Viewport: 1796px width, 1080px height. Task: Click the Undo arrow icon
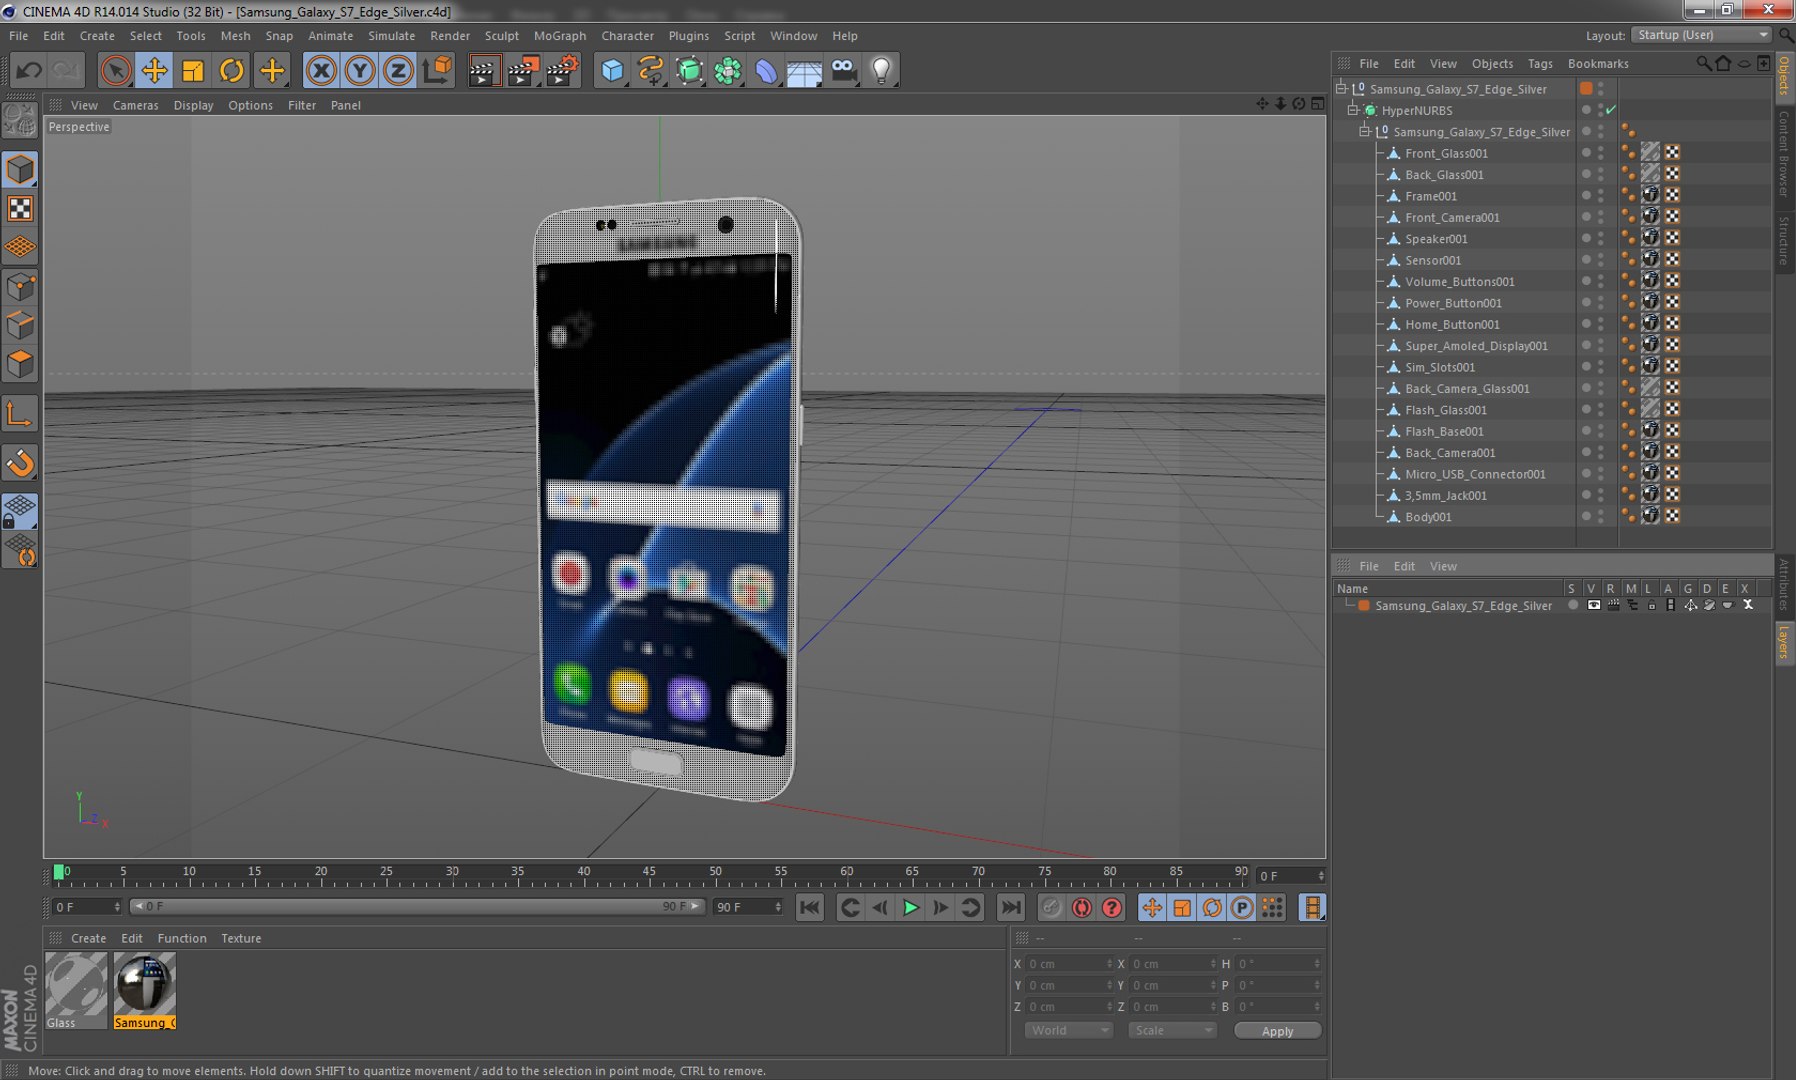29,70
